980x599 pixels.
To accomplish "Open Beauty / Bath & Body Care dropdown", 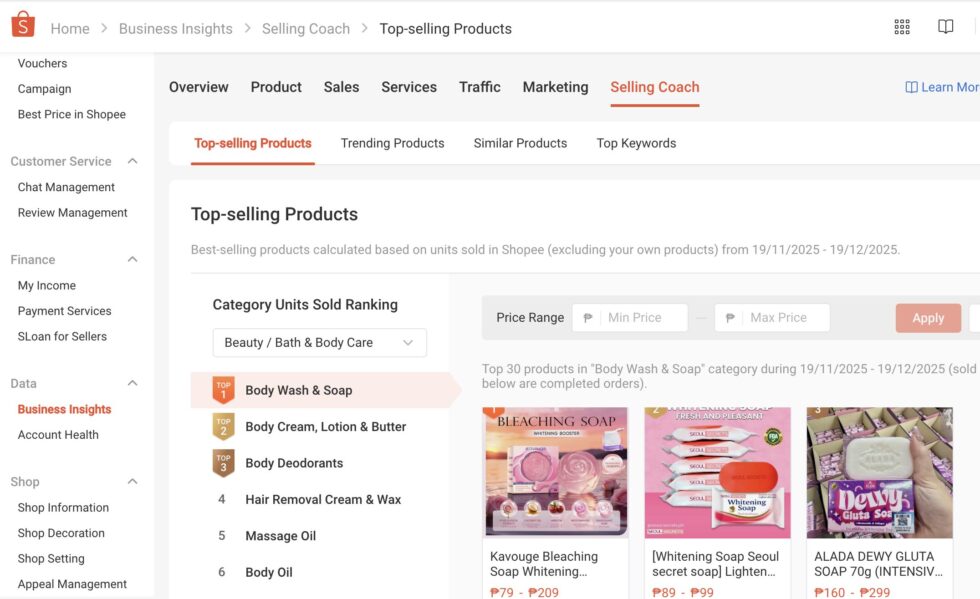I will (319, 343).
